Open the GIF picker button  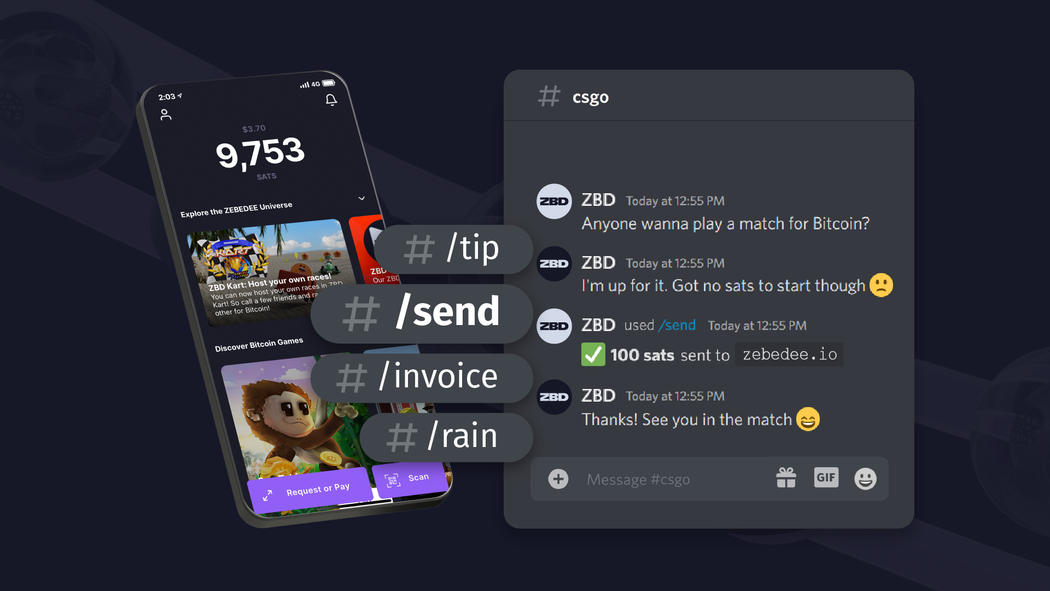826,477
